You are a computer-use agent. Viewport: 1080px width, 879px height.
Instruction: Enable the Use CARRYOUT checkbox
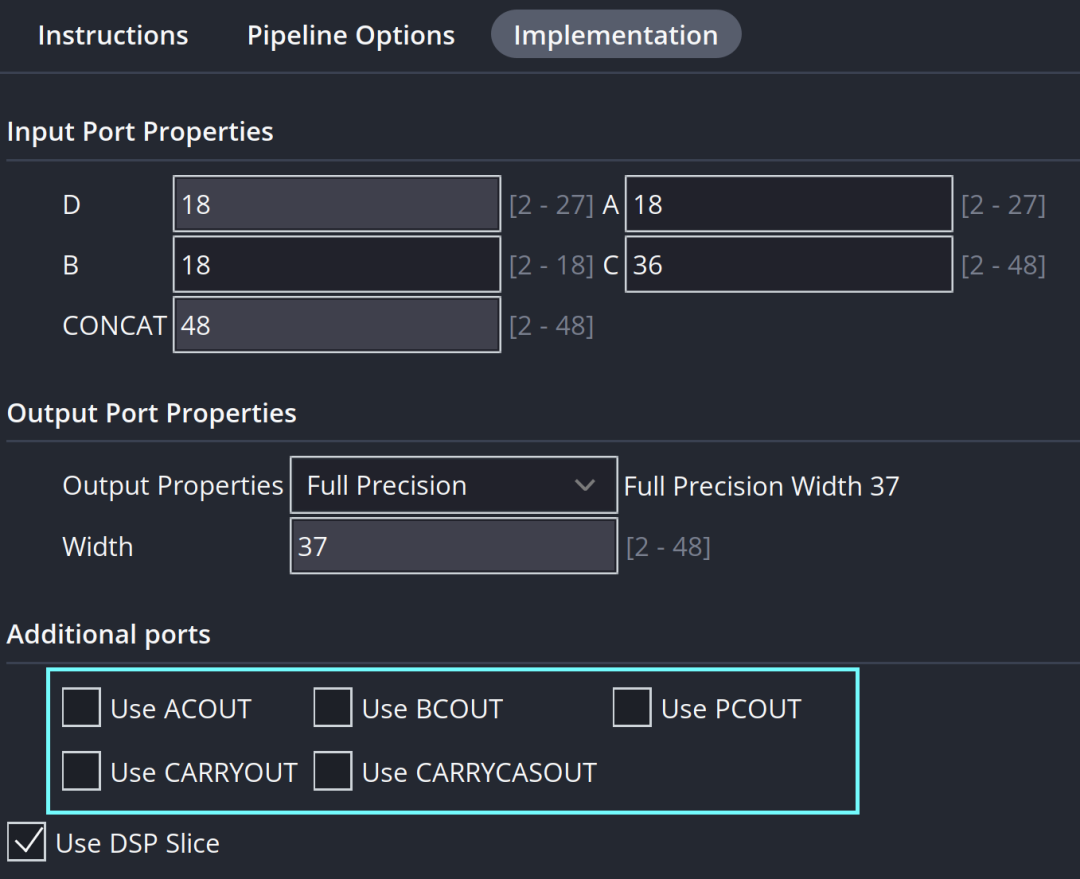pos(82,772)
